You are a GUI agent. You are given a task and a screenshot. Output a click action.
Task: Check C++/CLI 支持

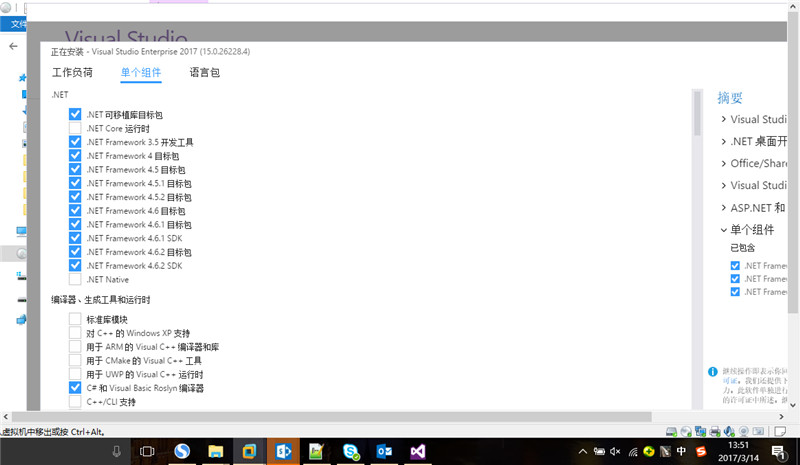[75, 402]
